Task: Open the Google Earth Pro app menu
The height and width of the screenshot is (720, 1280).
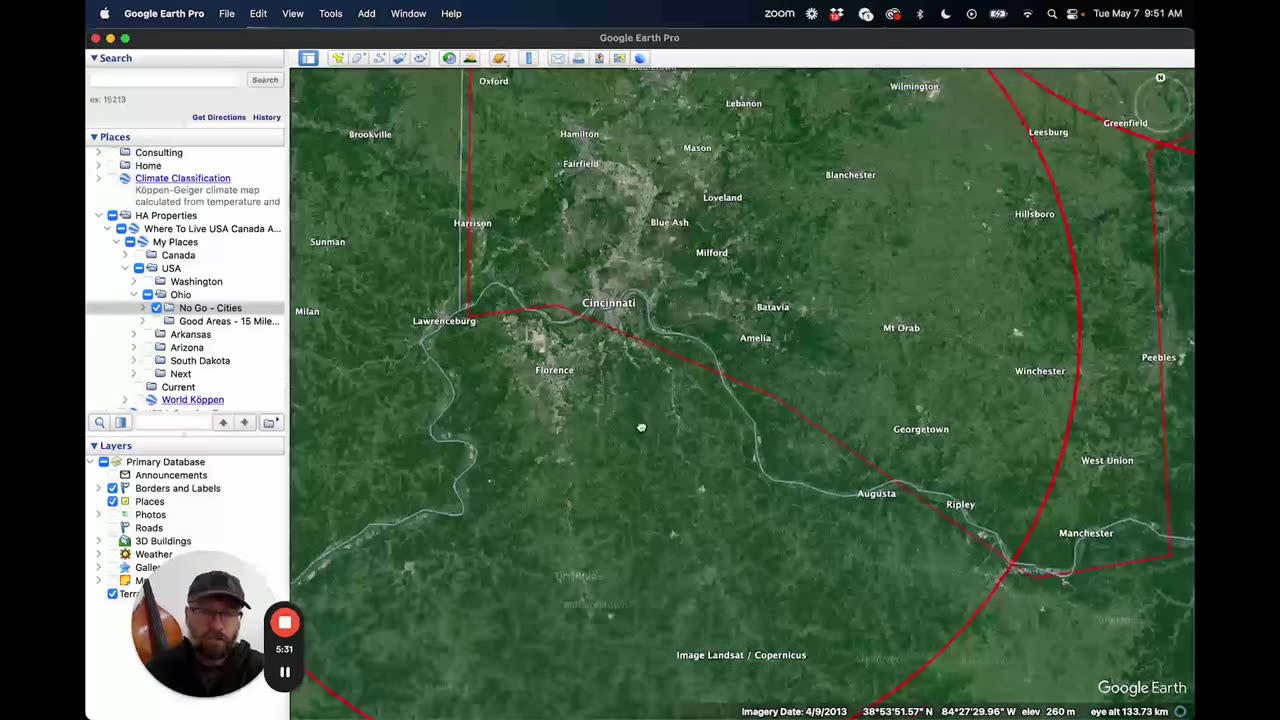Action: (164, 14)
